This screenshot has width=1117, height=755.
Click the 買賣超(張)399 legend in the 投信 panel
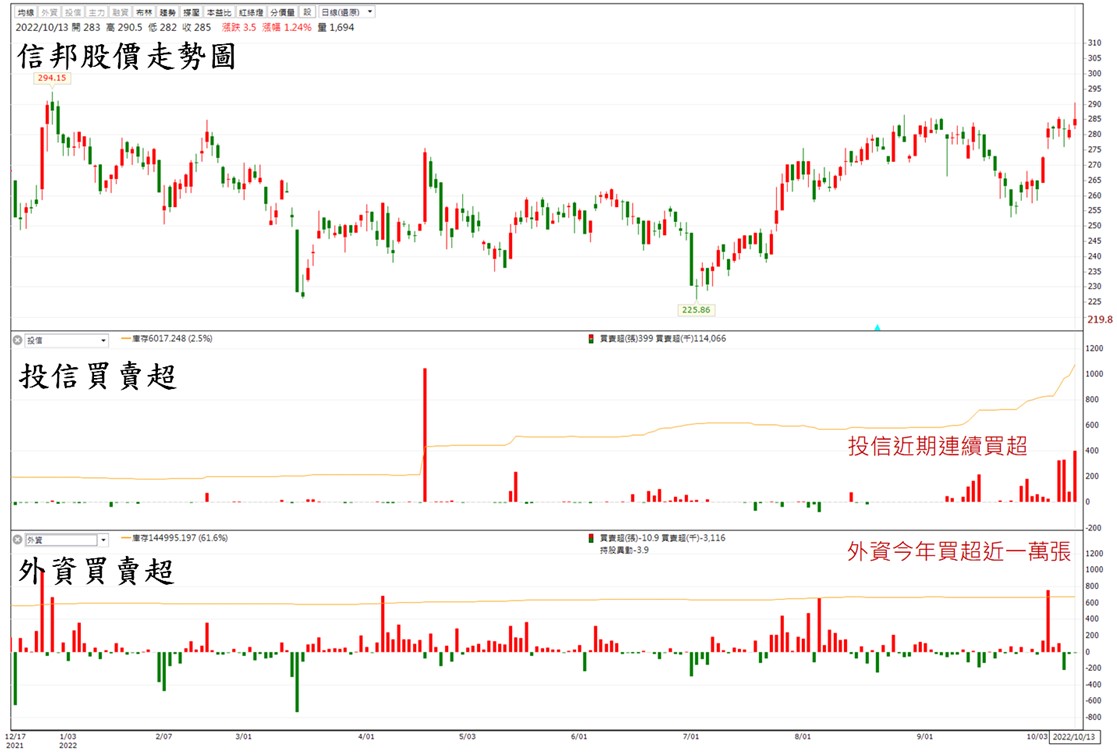point(625,338)
